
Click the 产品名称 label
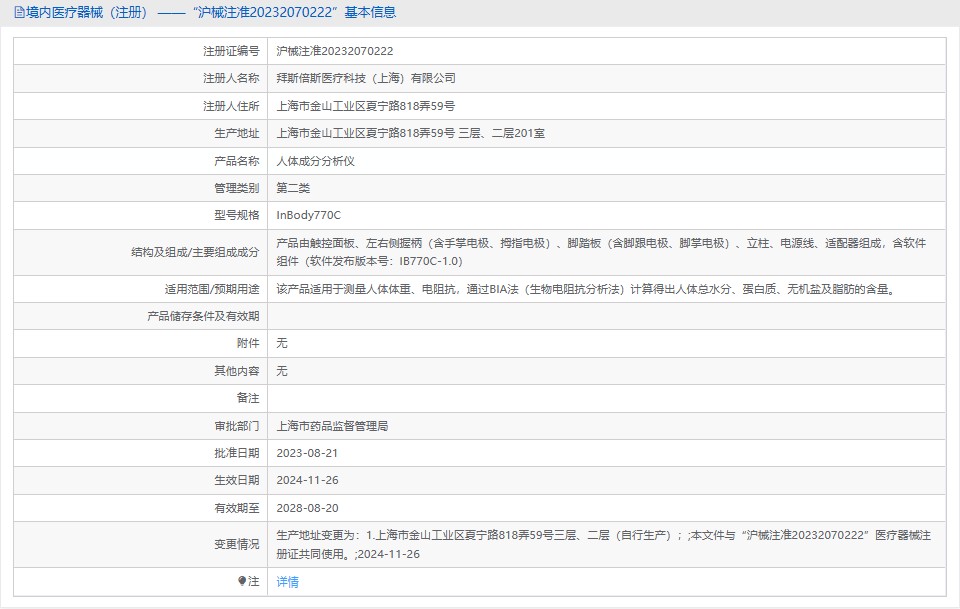tap(236, 161)
